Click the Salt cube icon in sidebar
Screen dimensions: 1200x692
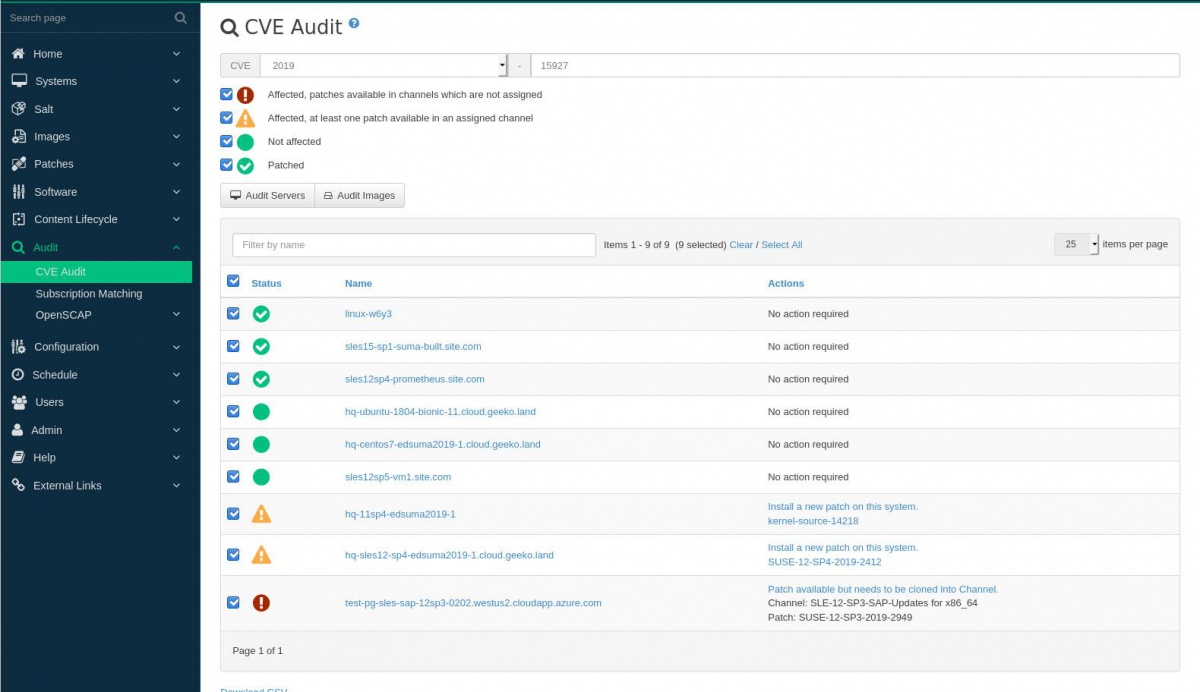18,109
